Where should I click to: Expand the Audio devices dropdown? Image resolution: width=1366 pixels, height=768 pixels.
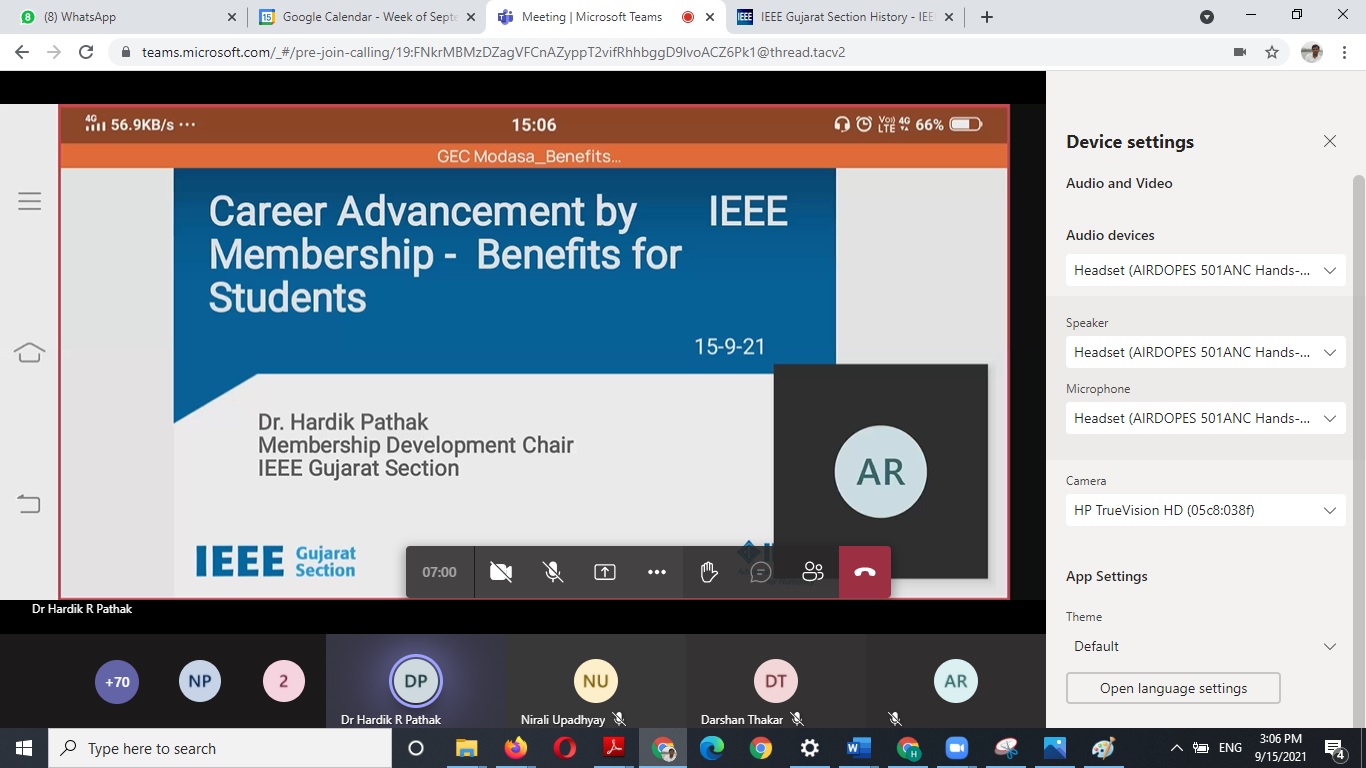point(1205,270)
